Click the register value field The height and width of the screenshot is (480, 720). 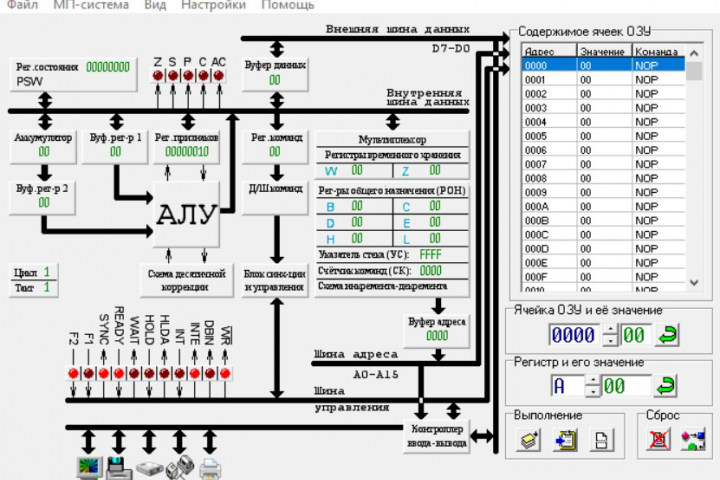(626, 386)
